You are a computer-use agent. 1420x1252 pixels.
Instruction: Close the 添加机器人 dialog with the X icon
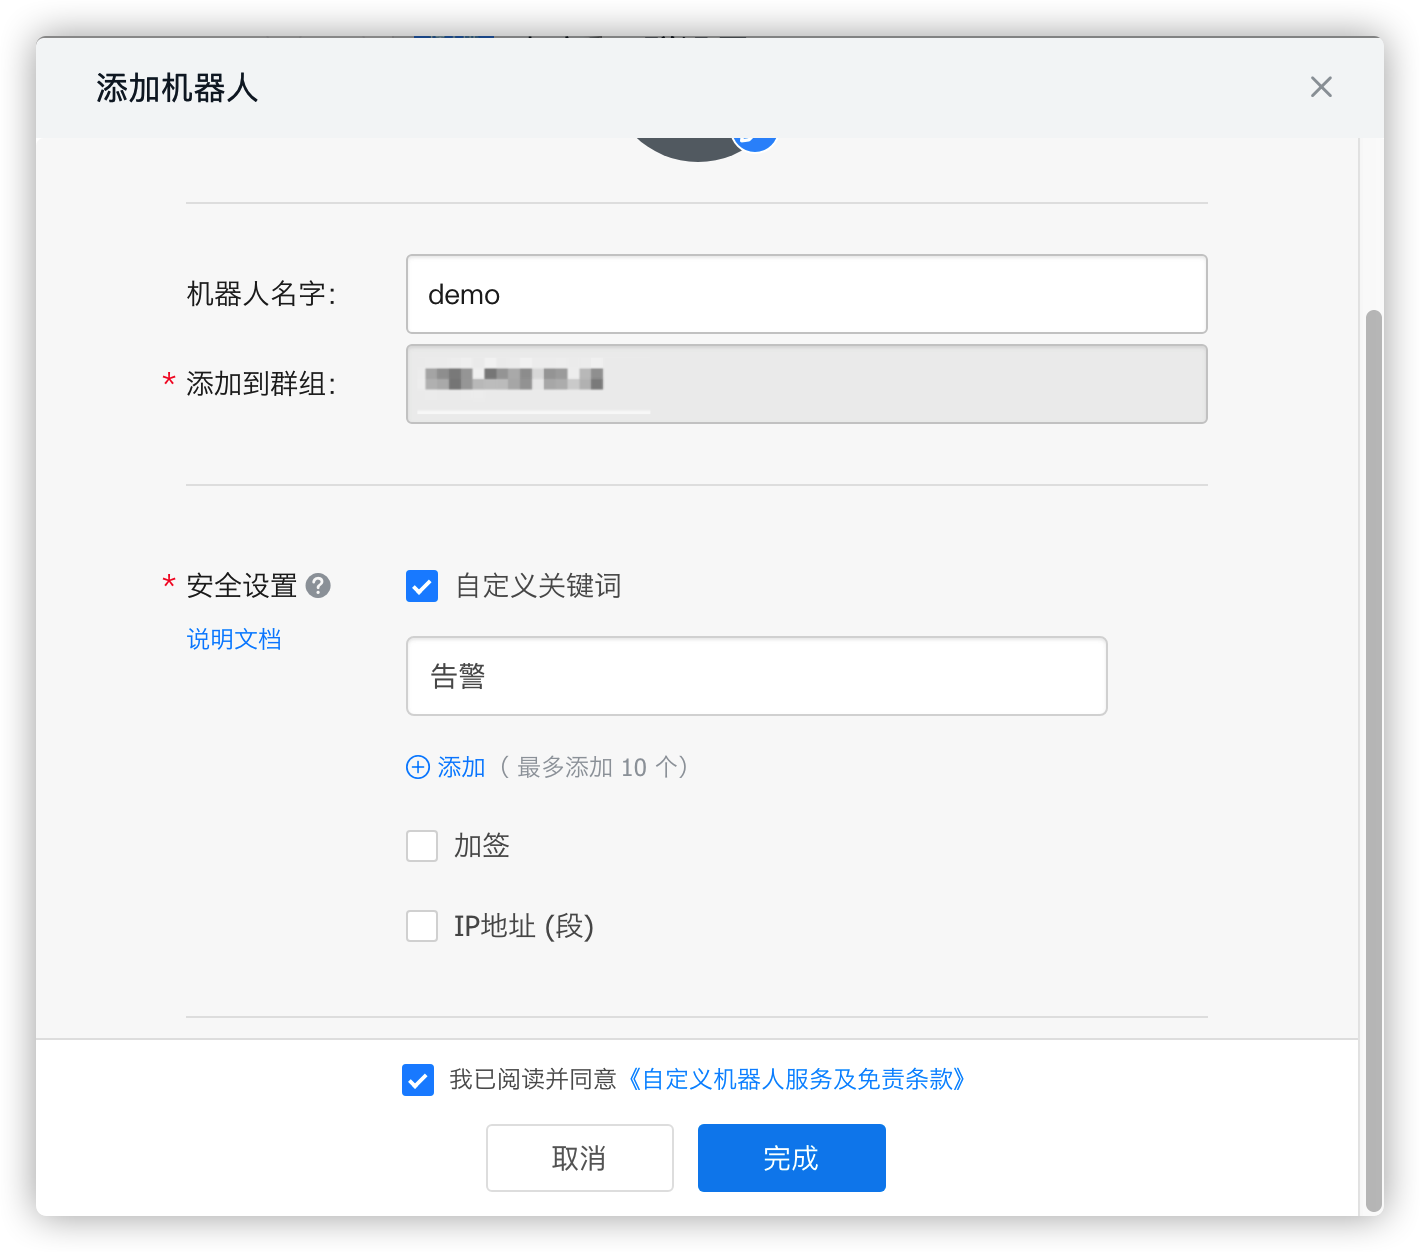(1321, 87)
